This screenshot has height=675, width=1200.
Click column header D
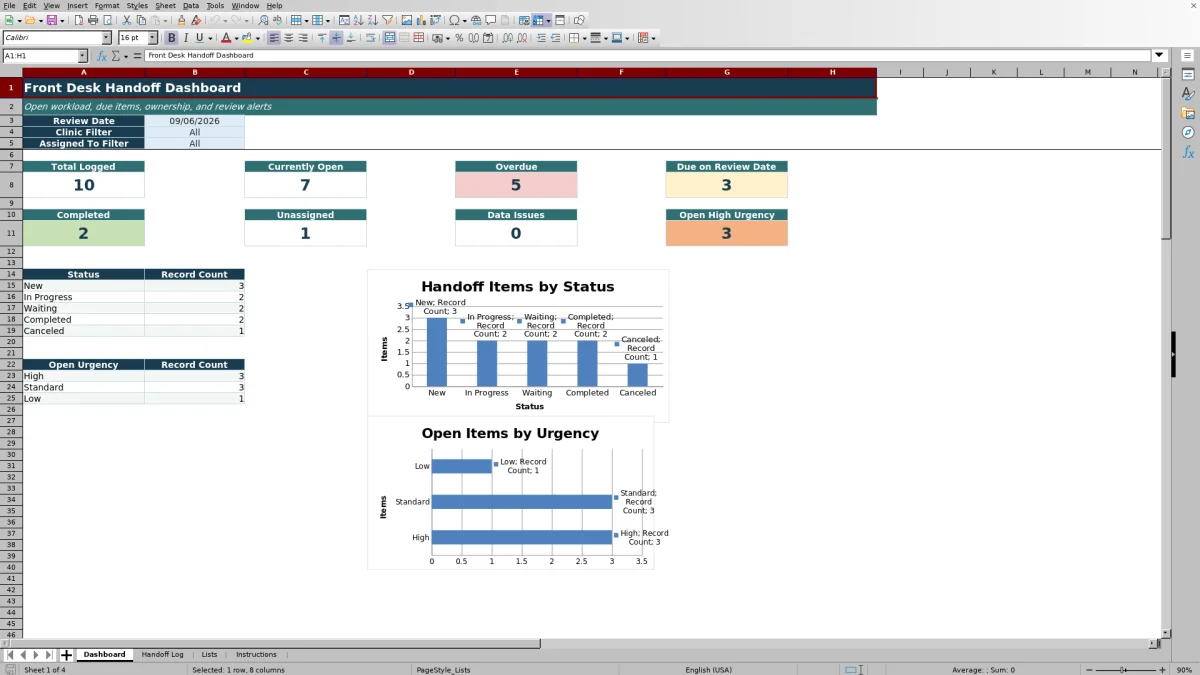[x=411, y=72]
